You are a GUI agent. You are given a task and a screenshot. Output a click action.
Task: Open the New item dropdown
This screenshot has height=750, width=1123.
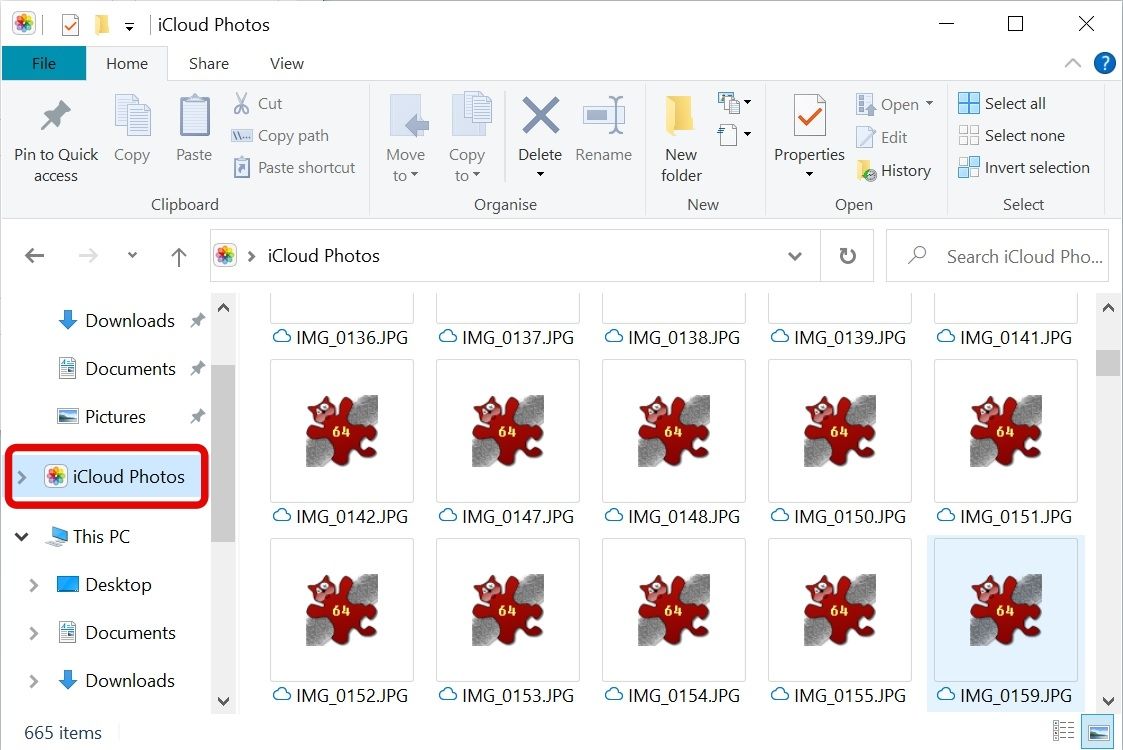click(x=735, y=102)
